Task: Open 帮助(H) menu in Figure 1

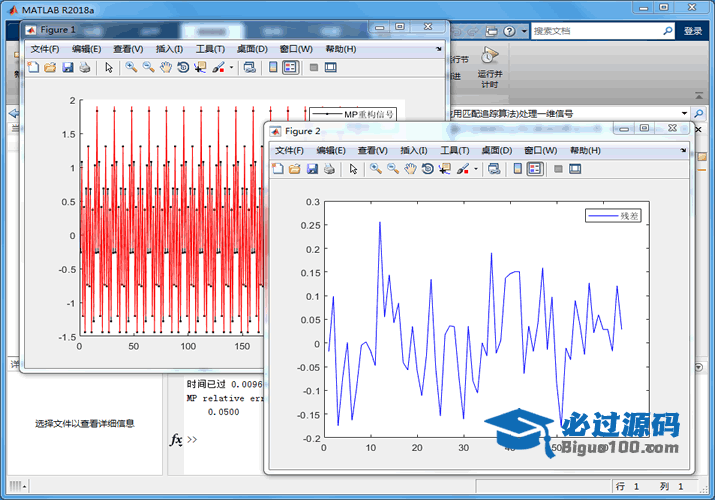Action: coord(341,49)
